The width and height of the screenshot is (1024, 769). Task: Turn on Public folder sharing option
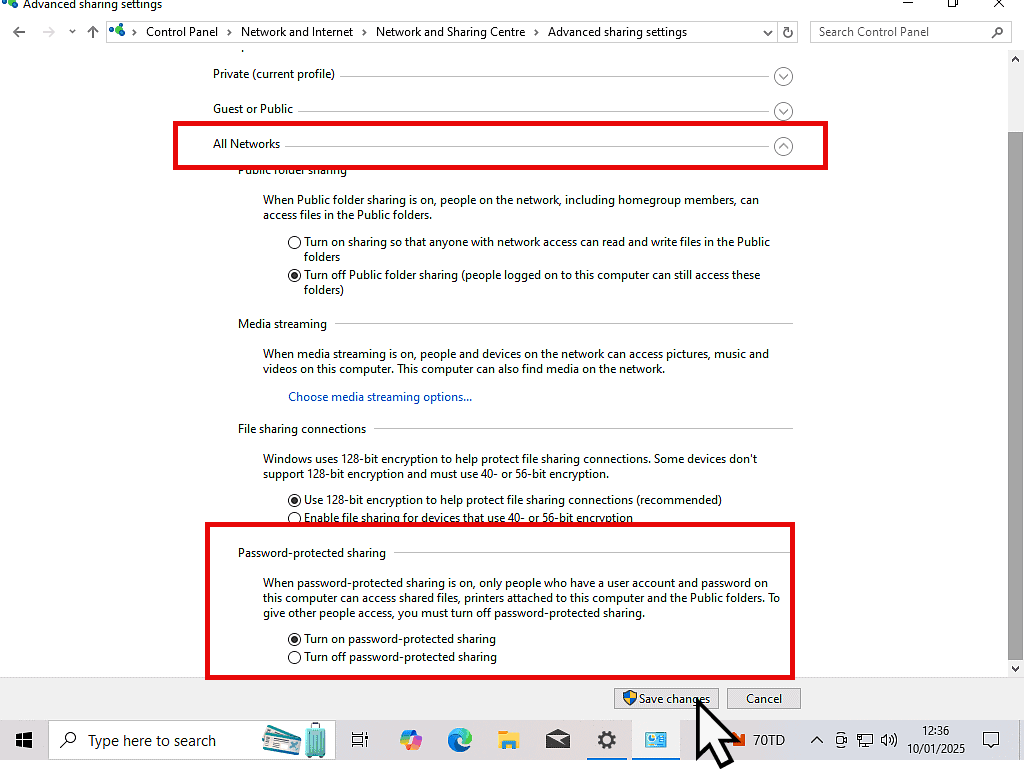tap(294, 242)
